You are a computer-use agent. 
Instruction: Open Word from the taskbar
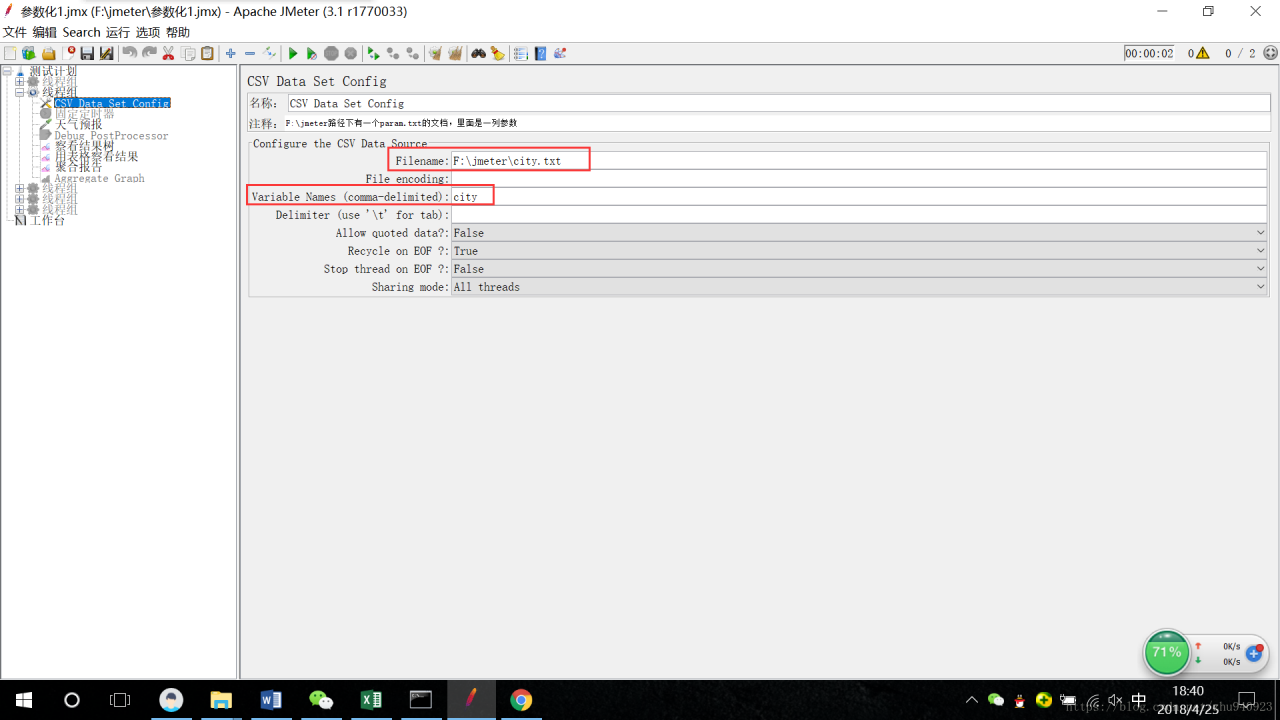coord(271,700)
